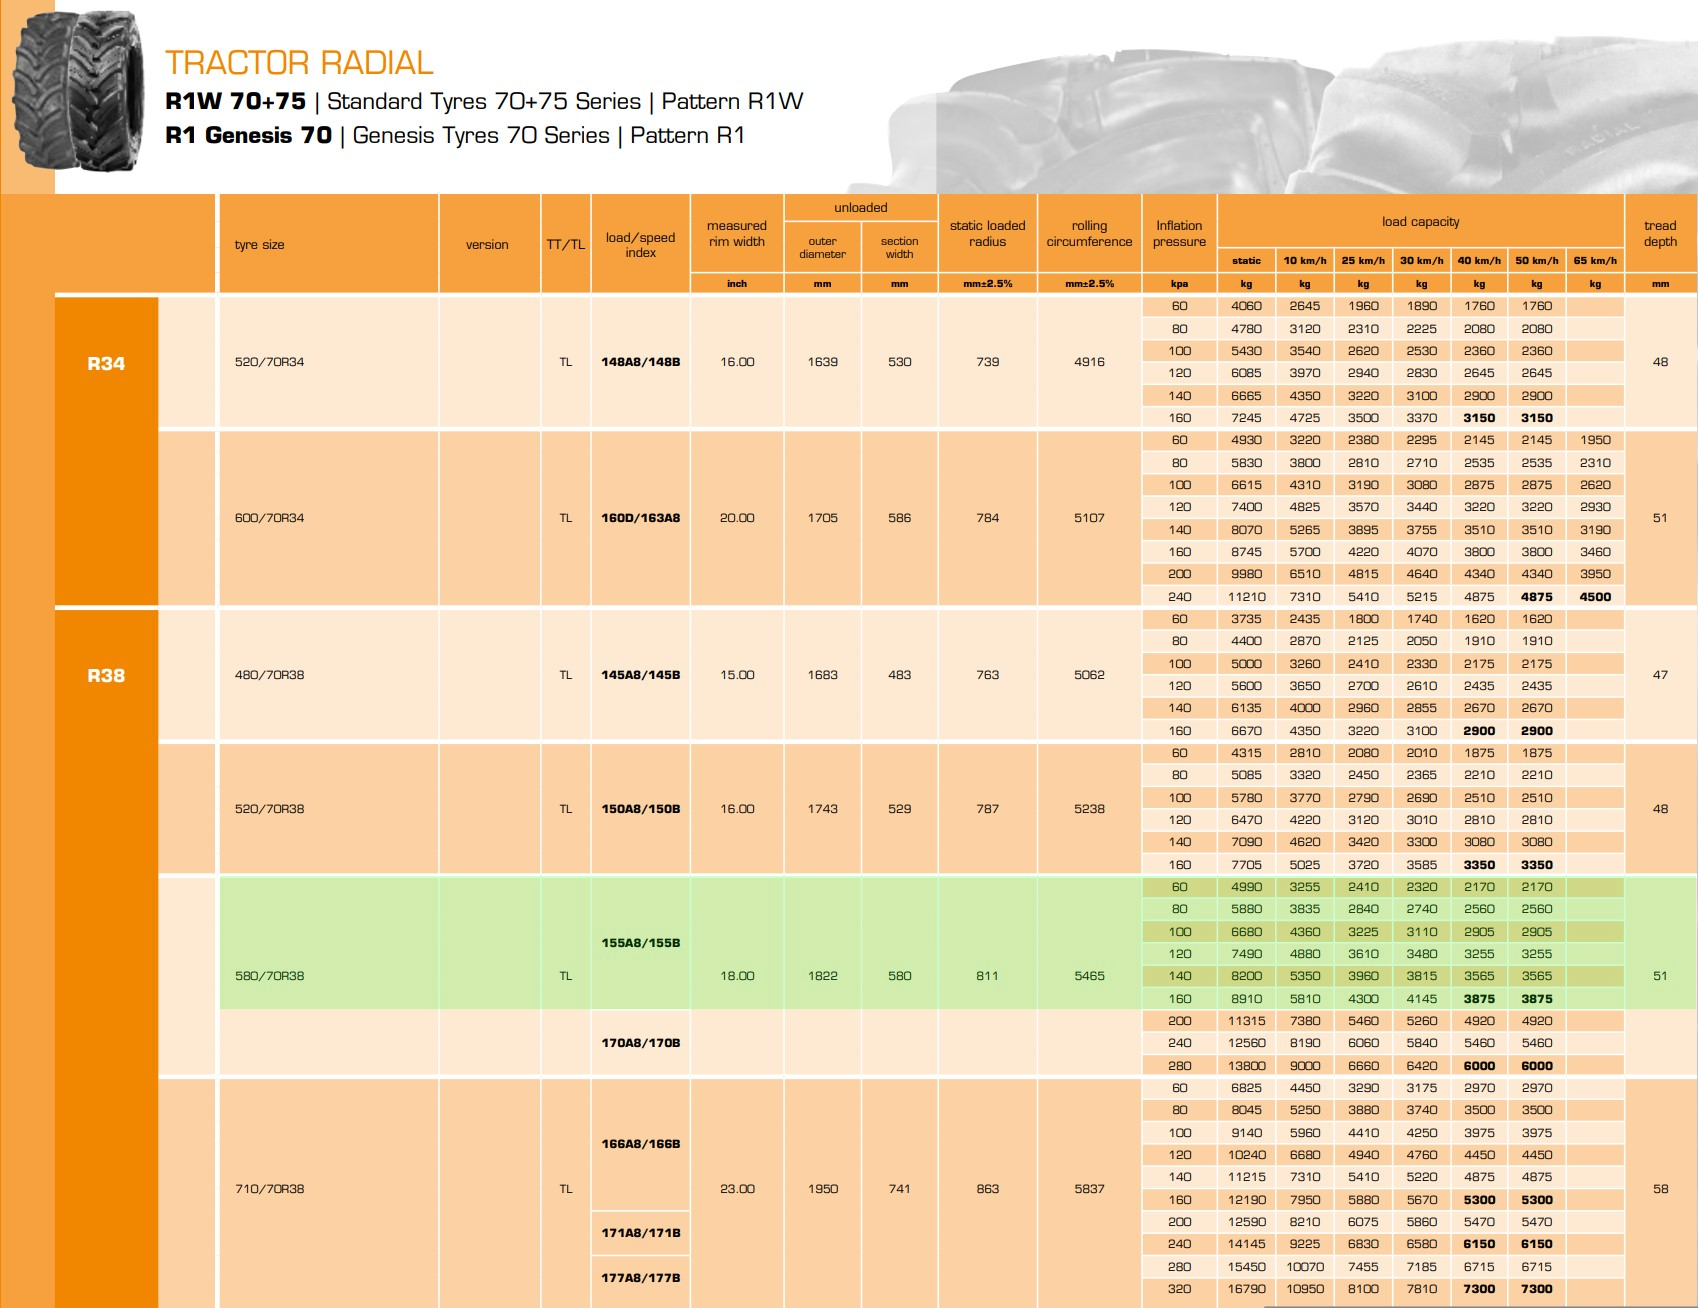This screenshot has width=1698, height=1308.
Task: Select the 600/70R34 tyre size cell
Action: tap(269, 518)
